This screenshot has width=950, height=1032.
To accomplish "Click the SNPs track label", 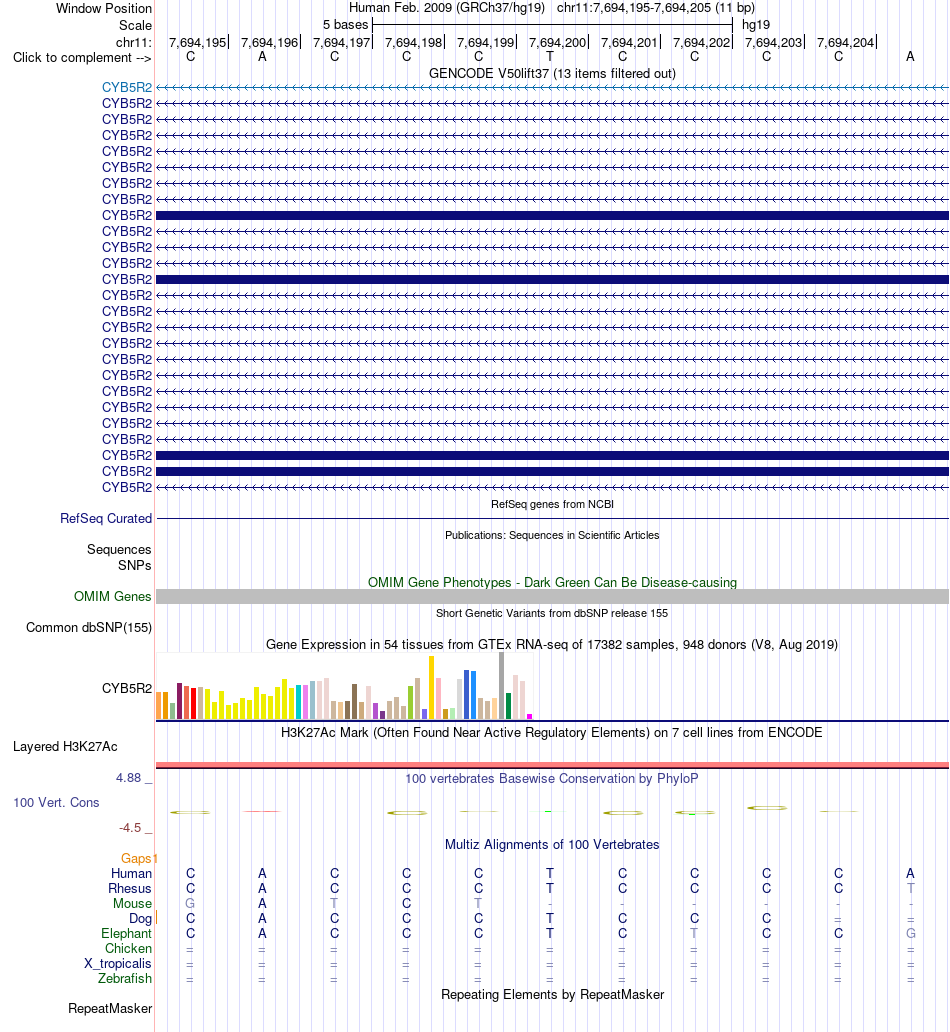I will click(135, 565).
